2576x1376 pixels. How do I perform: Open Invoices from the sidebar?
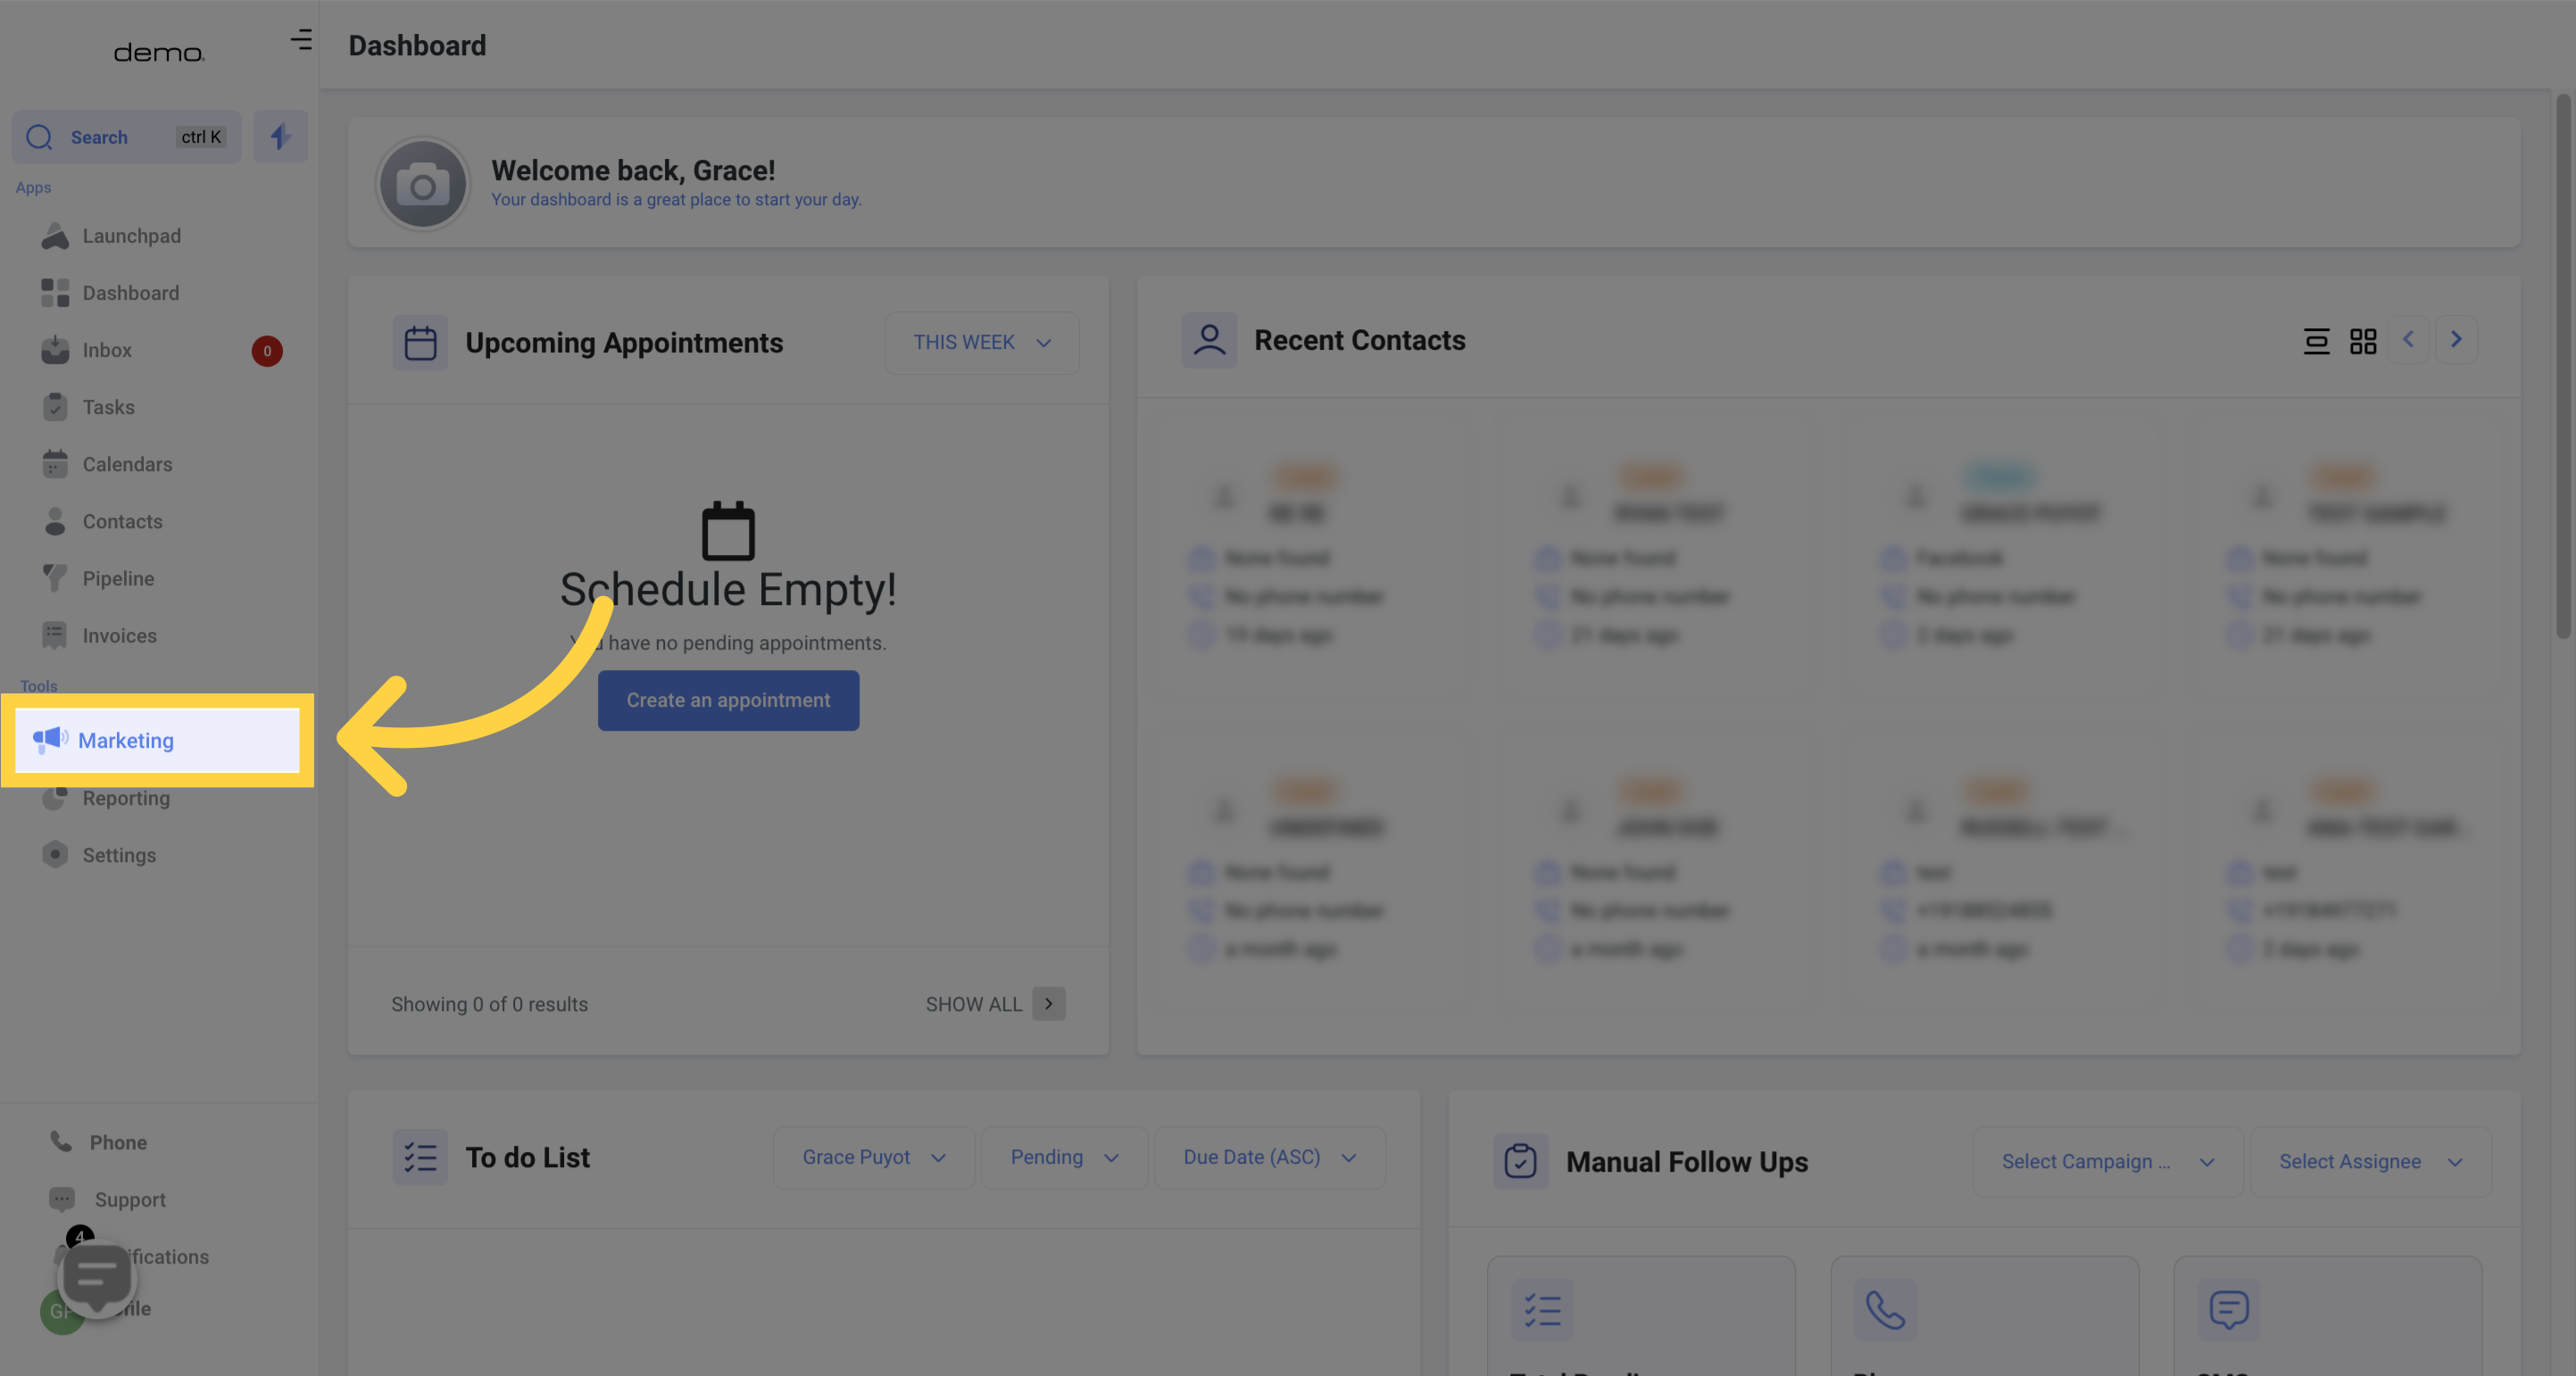pos(119,635)
